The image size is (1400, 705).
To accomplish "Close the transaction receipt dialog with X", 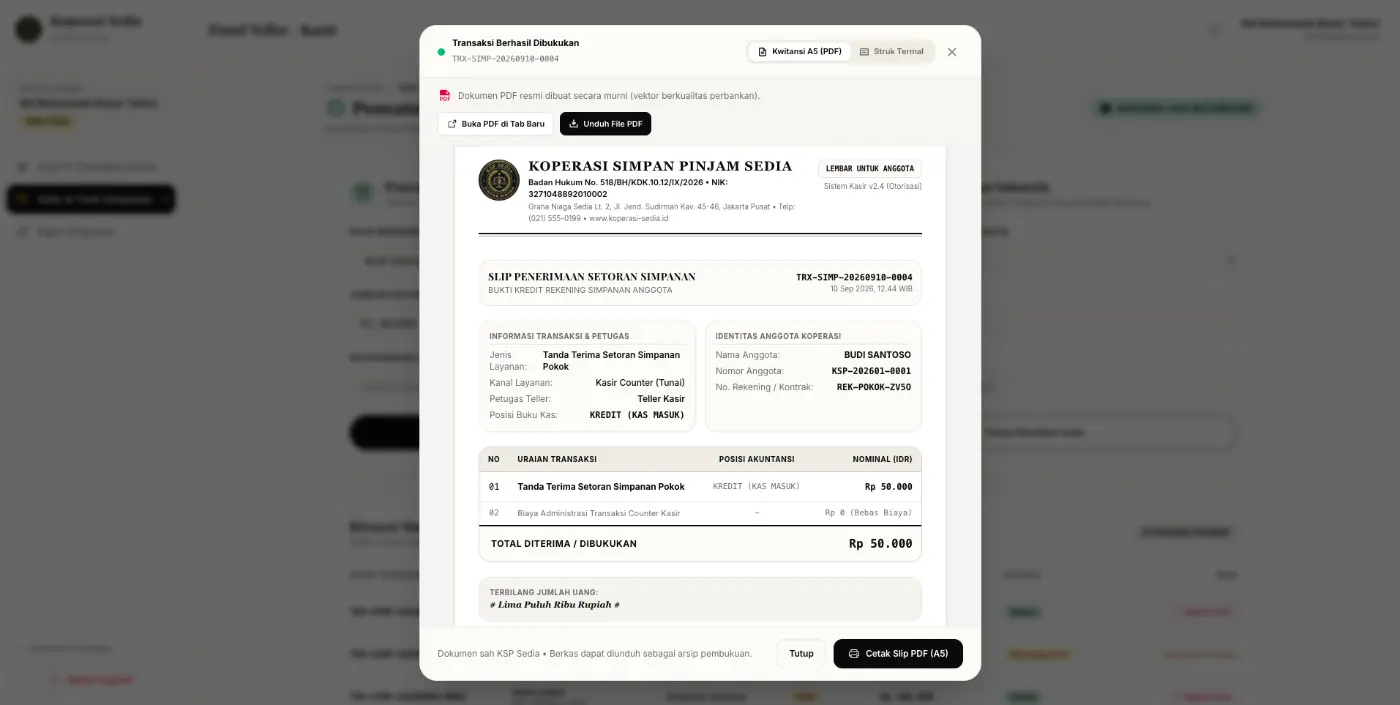I will (952, 52).
